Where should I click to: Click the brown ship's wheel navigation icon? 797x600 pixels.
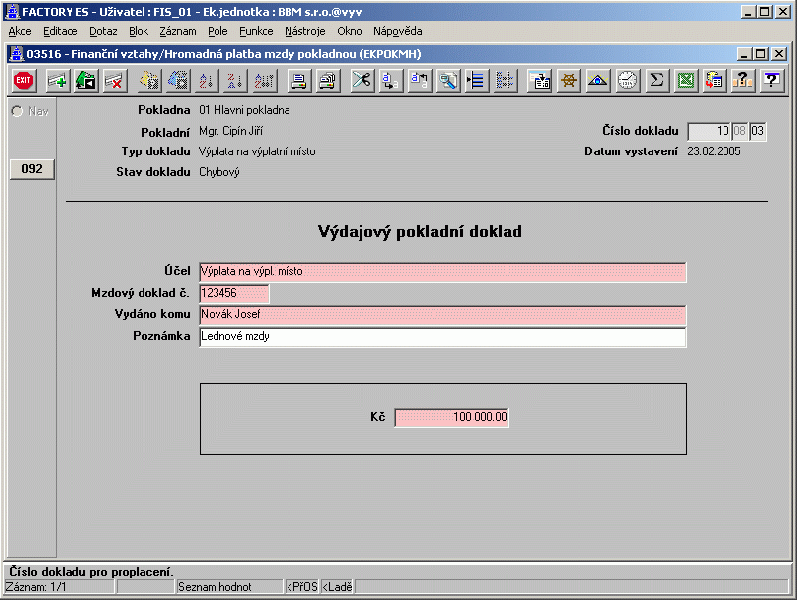[x=569, y=80]
